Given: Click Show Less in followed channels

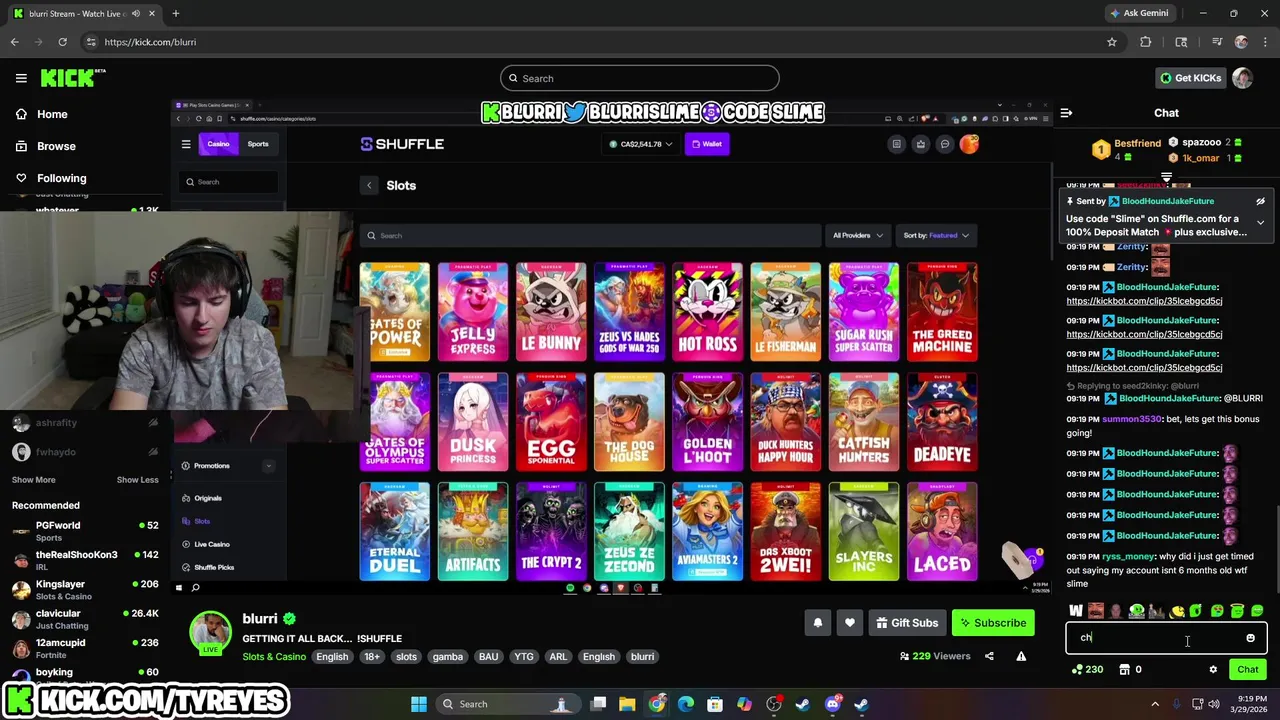Looking at the screenshot, I should coord(137,480).
